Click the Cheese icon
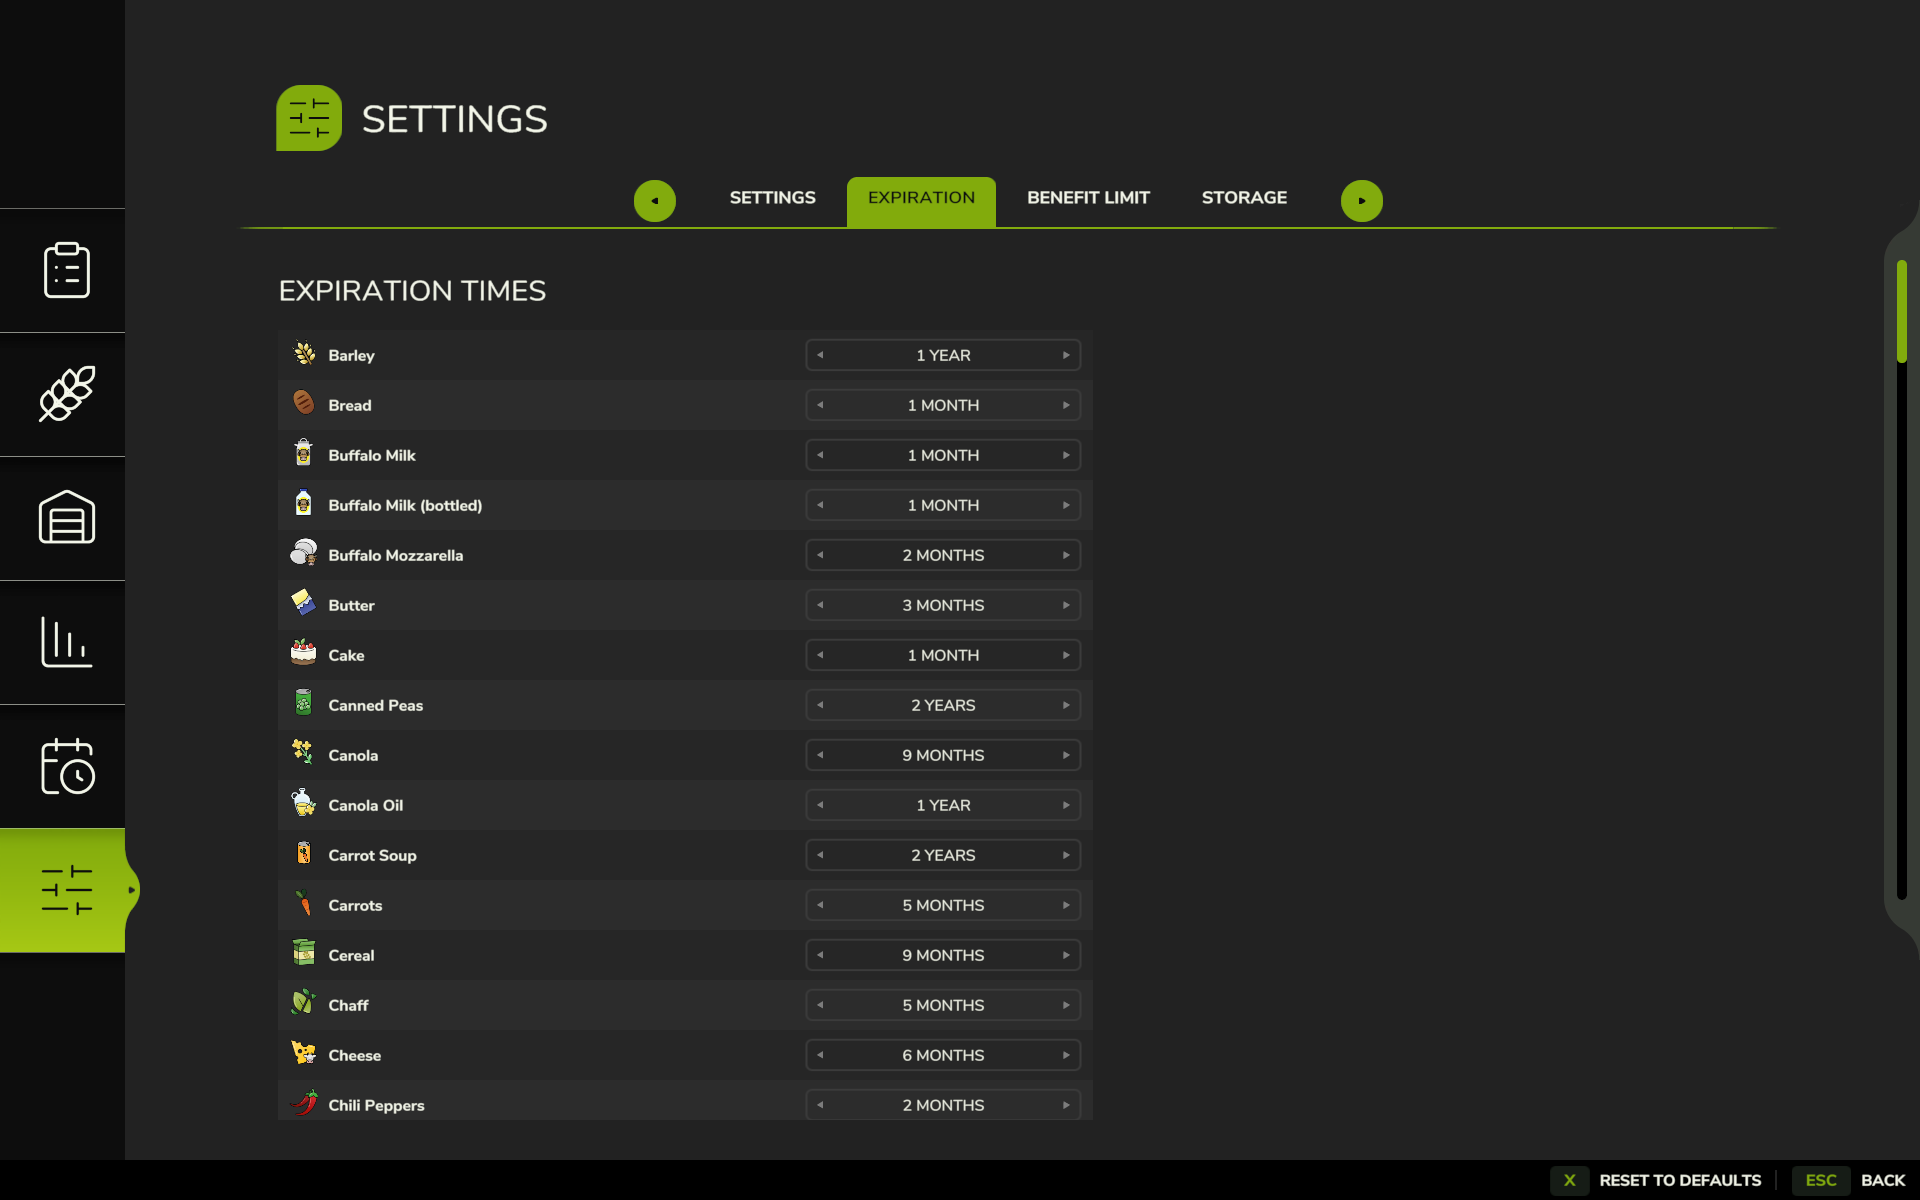The image size is (1920, 1200). (x=304, y=1053)
